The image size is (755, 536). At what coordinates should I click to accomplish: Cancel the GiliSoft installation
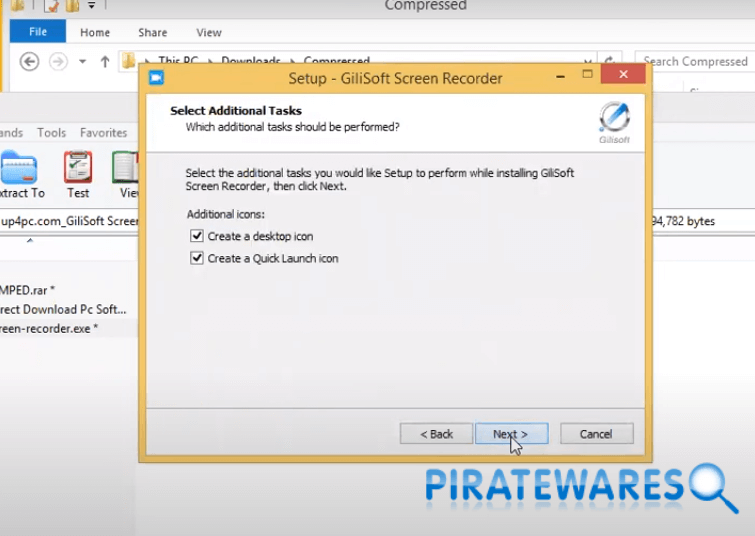(596, 434)
